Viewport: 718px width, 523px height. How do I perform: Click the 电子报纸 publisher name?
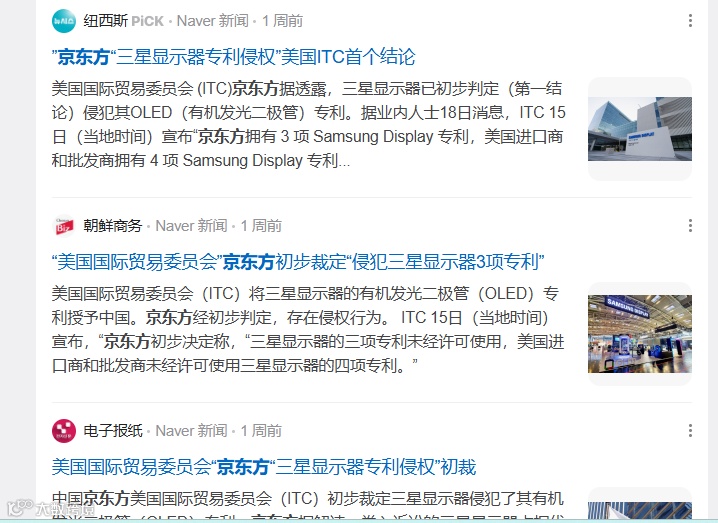(113, 431)
